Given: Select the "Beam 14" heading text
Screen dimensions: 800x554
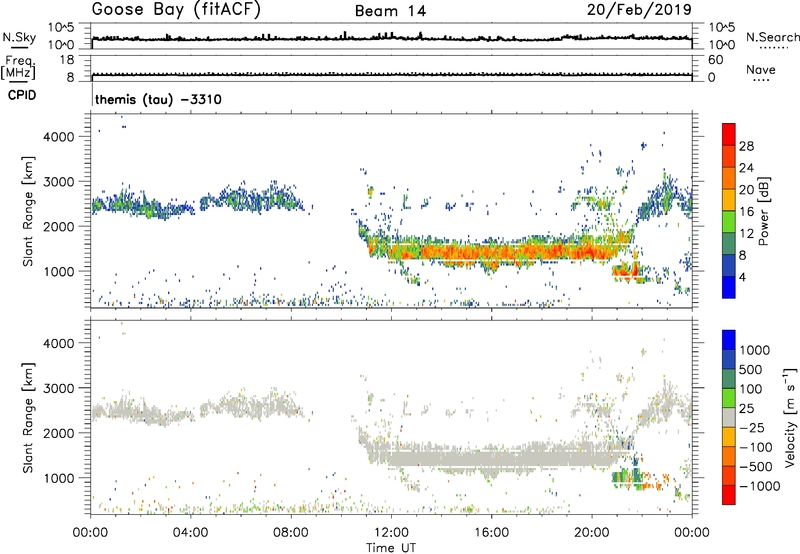Looking at the screenshot, I should pos(390,11).
